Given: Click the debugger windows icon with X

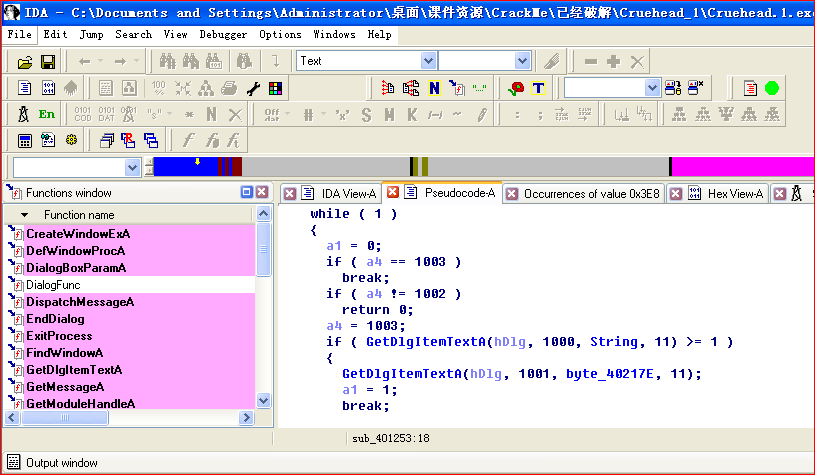Looking at the screenshot, I should pyautogui.click(x=695, y=87).
